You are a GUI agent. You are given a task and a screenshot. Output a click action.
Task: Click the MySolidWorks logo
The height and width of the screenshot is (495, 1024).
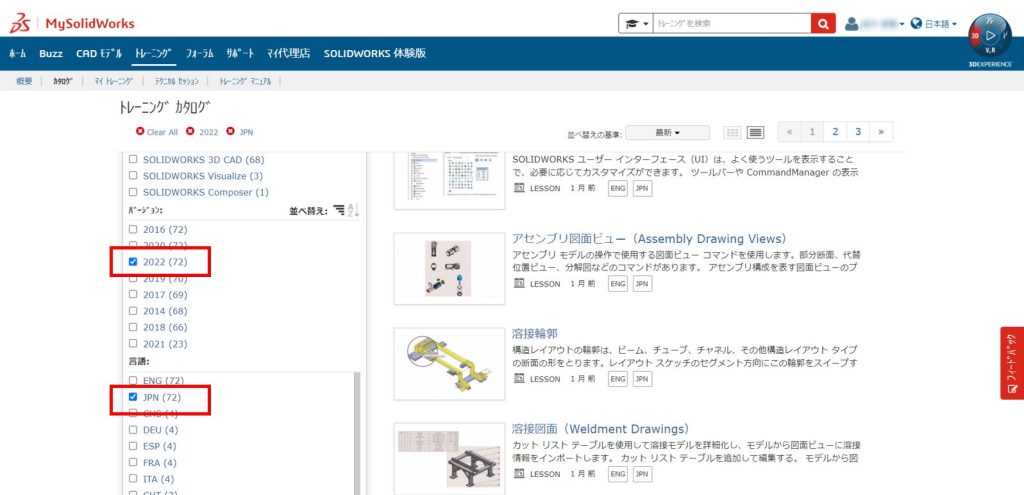coord(72,24)
